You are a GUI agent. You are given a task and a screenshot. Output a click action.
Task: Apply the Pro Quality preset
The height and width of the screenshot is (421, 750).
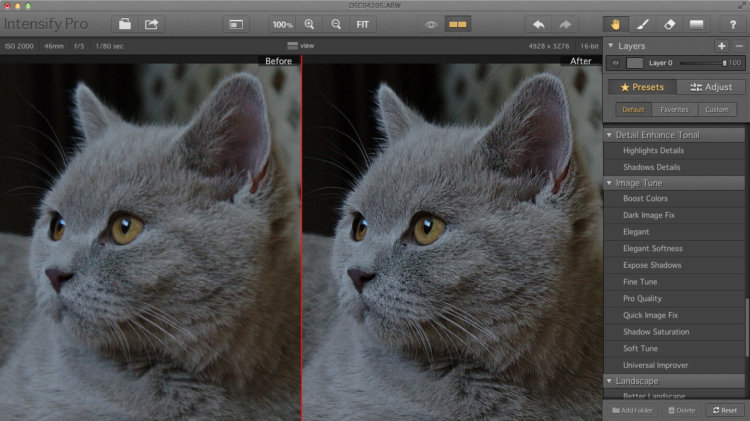click(674, 299)
